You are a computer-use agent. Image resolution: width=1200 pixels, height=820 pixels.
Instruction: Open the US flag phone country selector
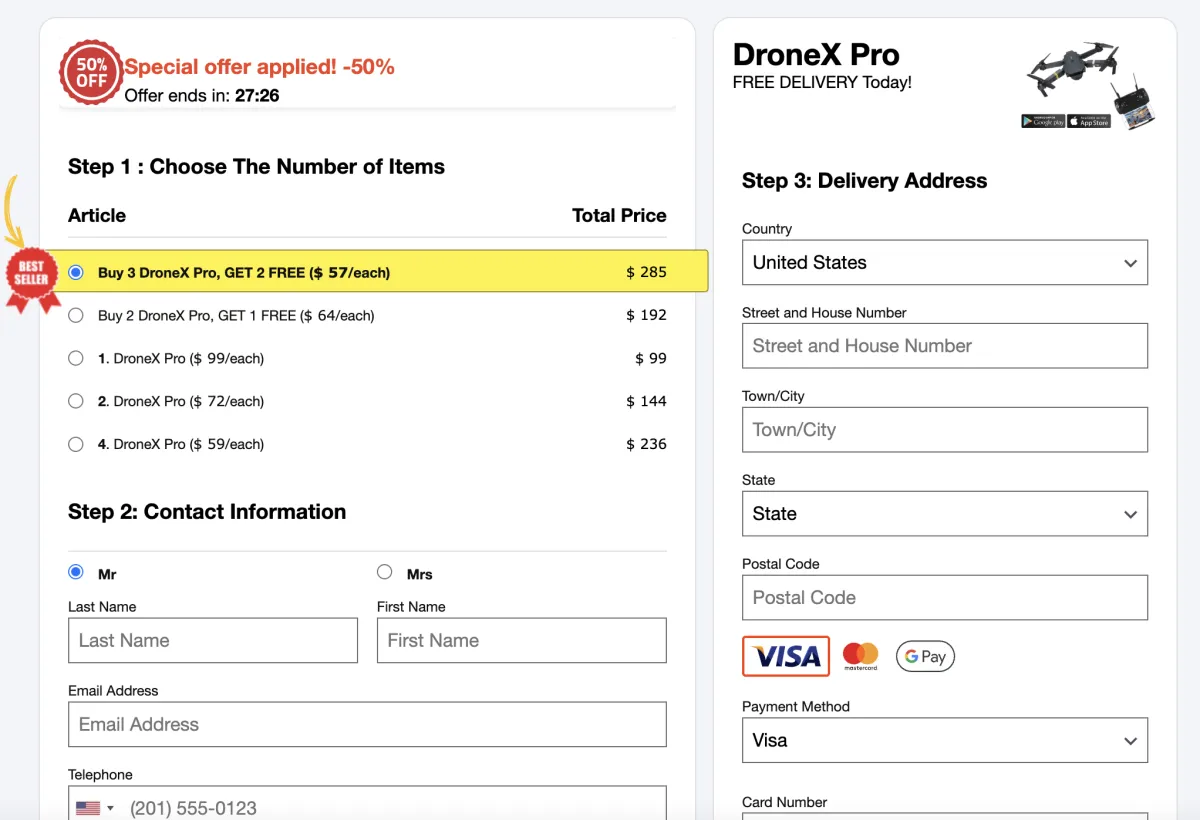tap(95, 808)
